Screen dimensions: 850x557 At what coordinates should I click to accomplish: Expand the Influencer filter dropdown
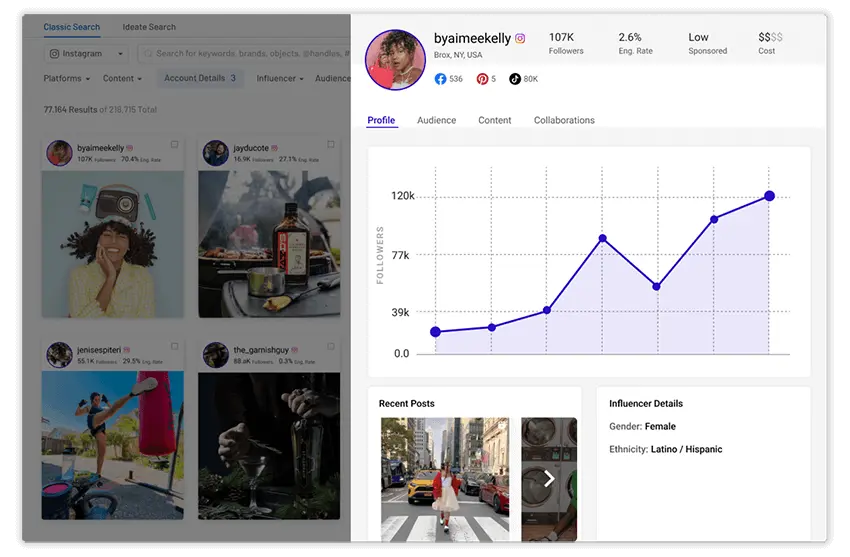280,78
